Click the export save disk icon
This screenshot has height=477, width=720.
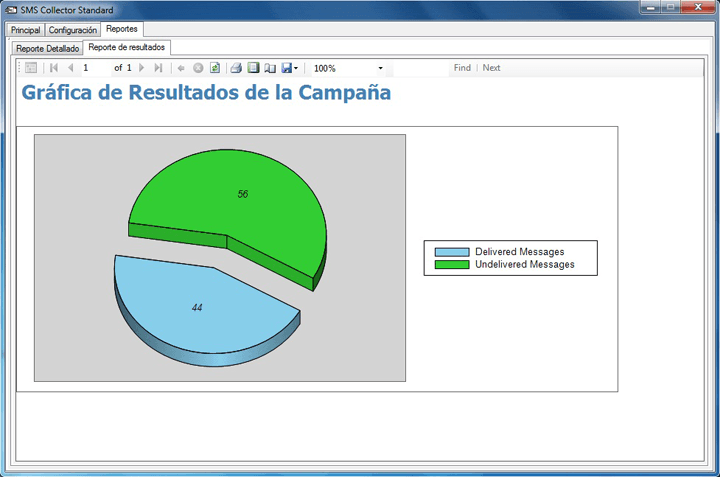point(287,68)
